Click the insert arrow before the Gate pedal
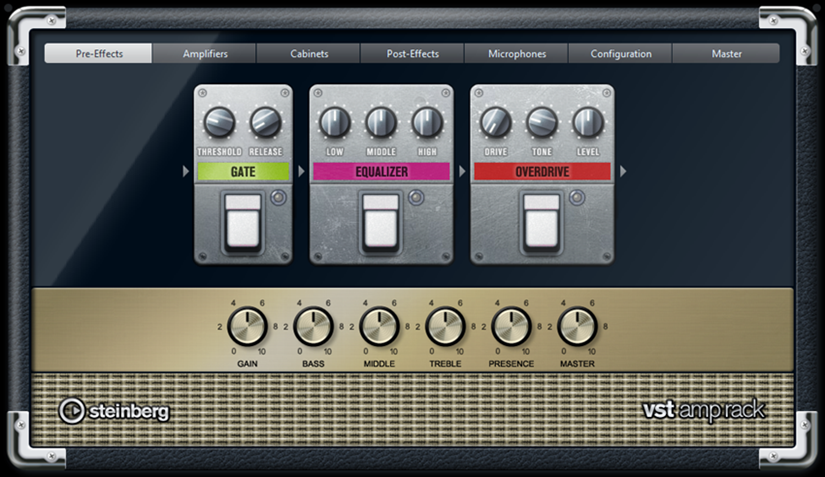This screenshot has height=477, width=825. [x=185, y=171]
